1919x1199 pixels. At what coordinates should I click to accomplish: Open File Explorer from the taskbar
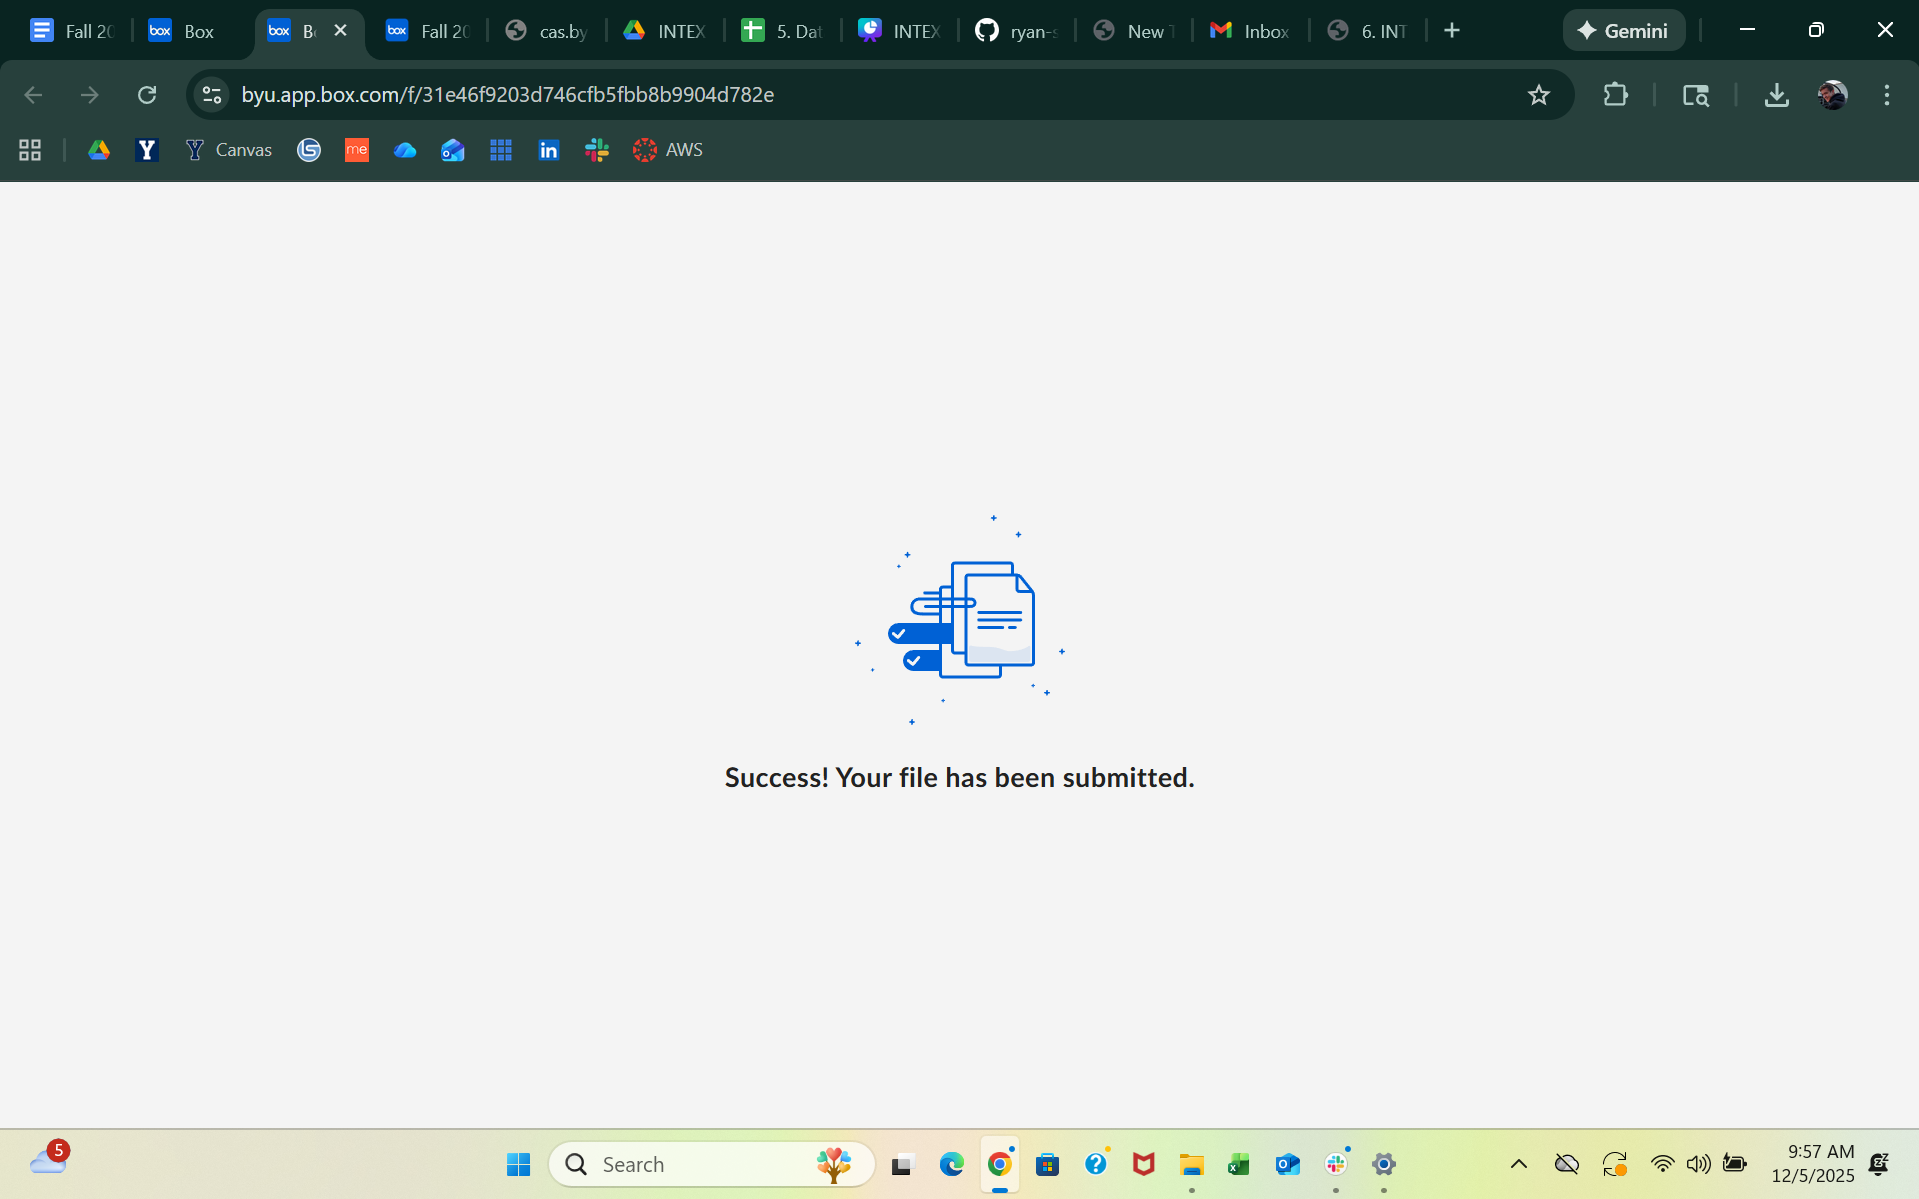click(1191, 1164)
